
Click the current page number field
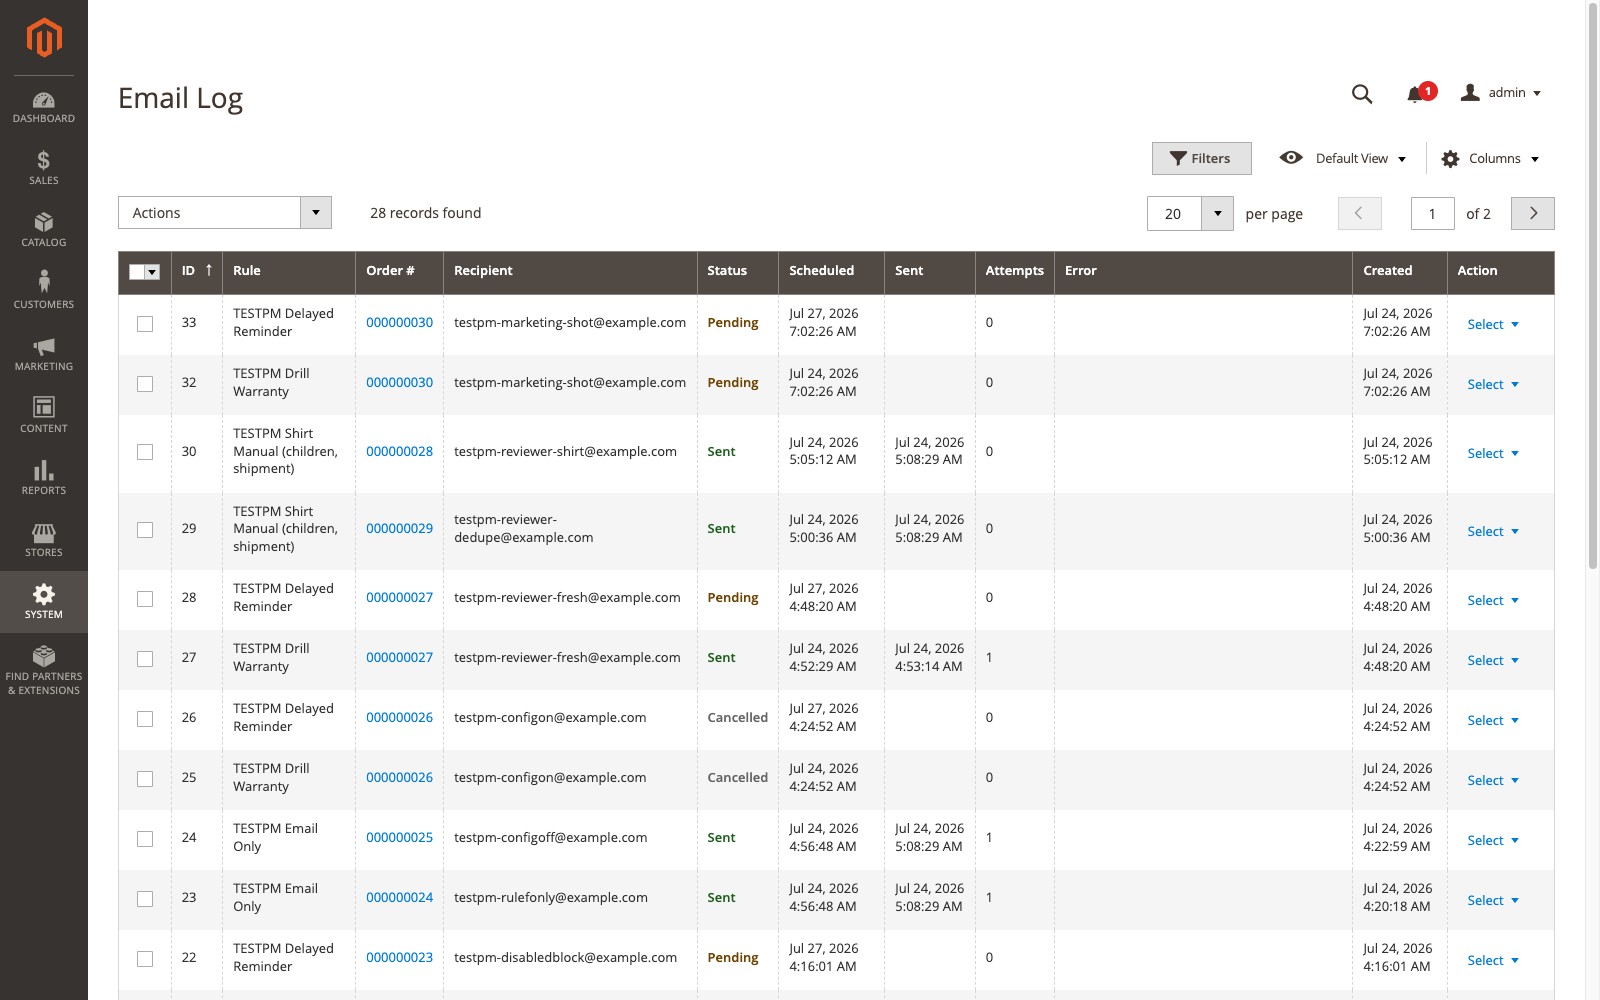(1432, 213)
